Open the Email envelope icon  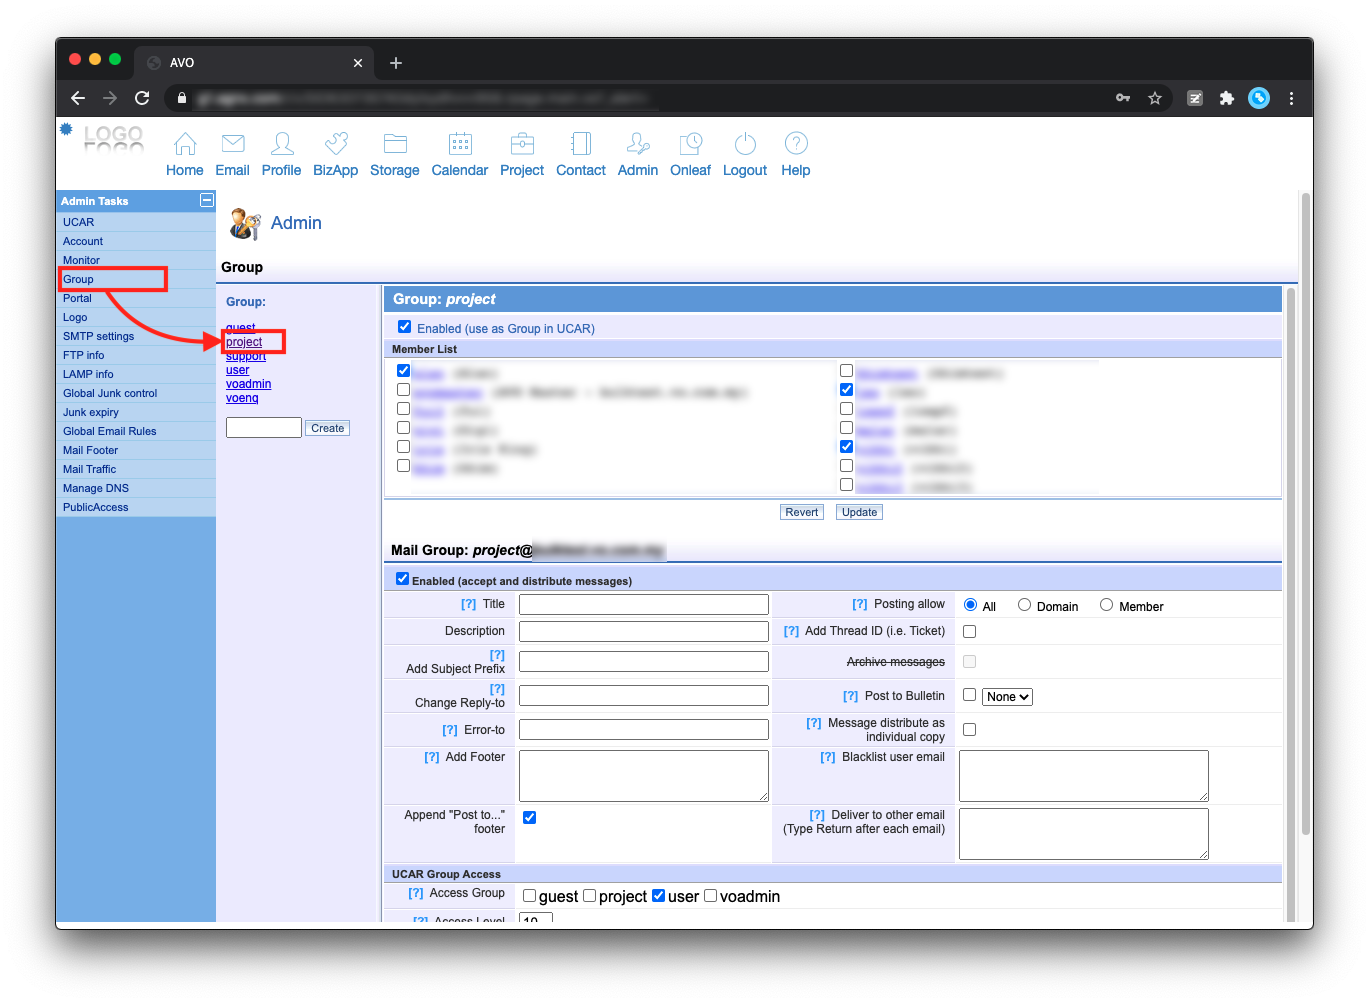[x=233, y=144]
